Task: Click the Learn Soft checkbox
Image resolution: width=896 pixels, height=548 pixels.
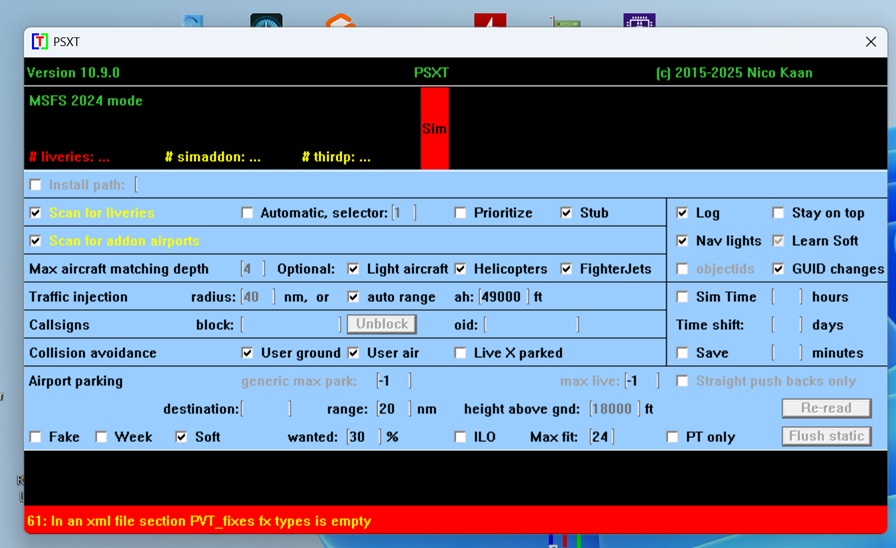Action: [x=778, y=241]
